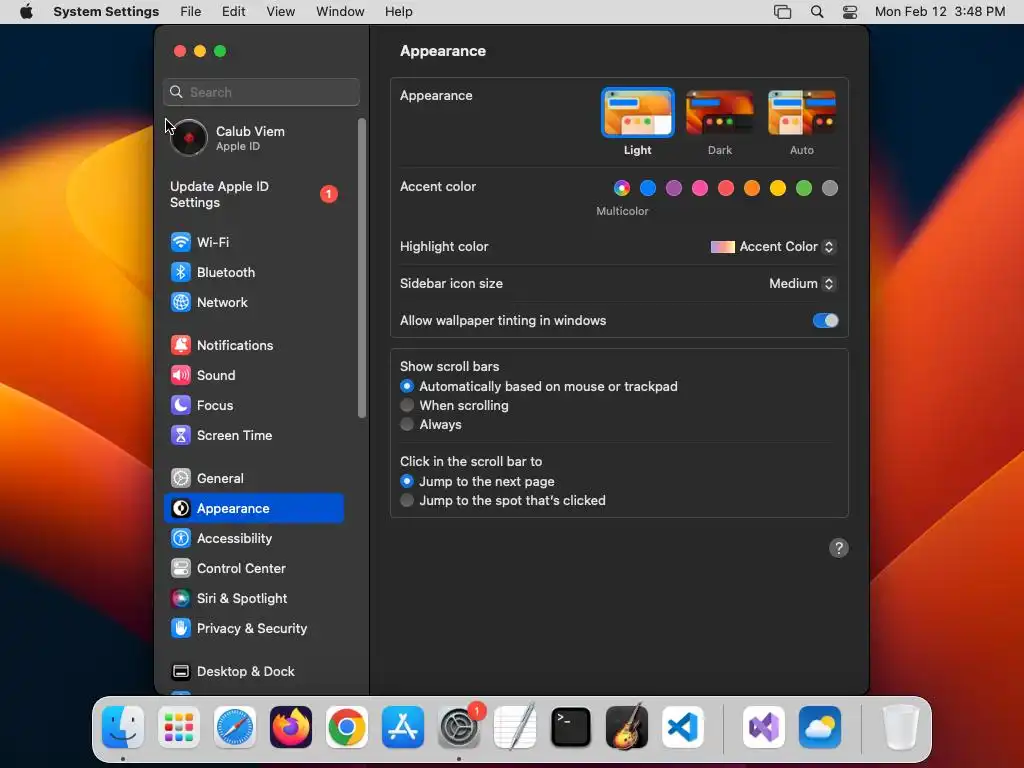This screenshot has height=768, width=1024.
Task: Open Notifications settings
Action: coord(253,345)
